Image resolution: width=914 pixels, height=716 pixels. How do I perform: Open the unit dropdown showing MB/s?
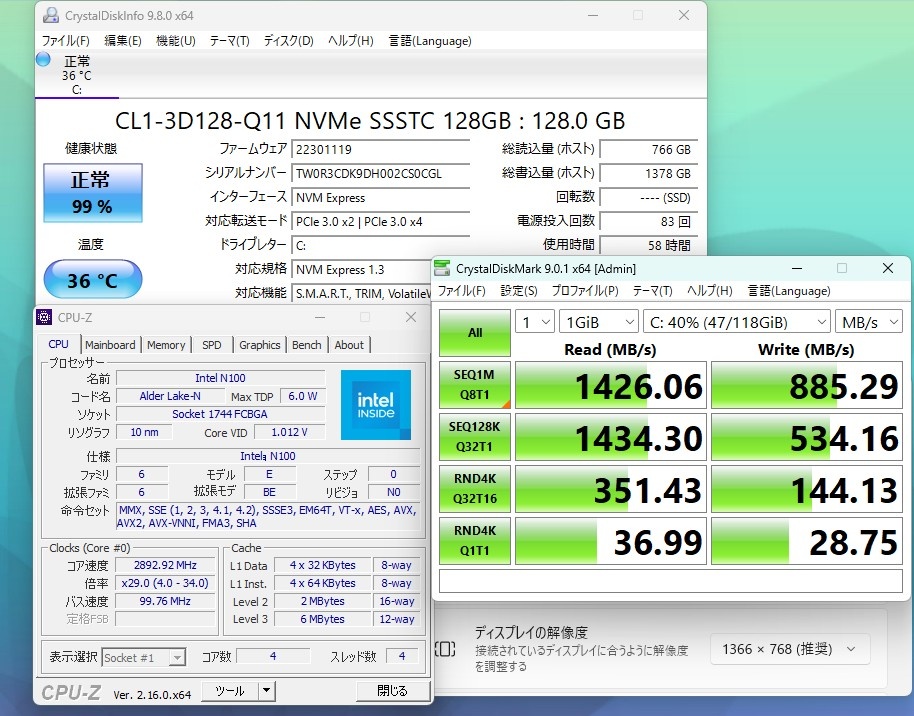tap(869, 322)
